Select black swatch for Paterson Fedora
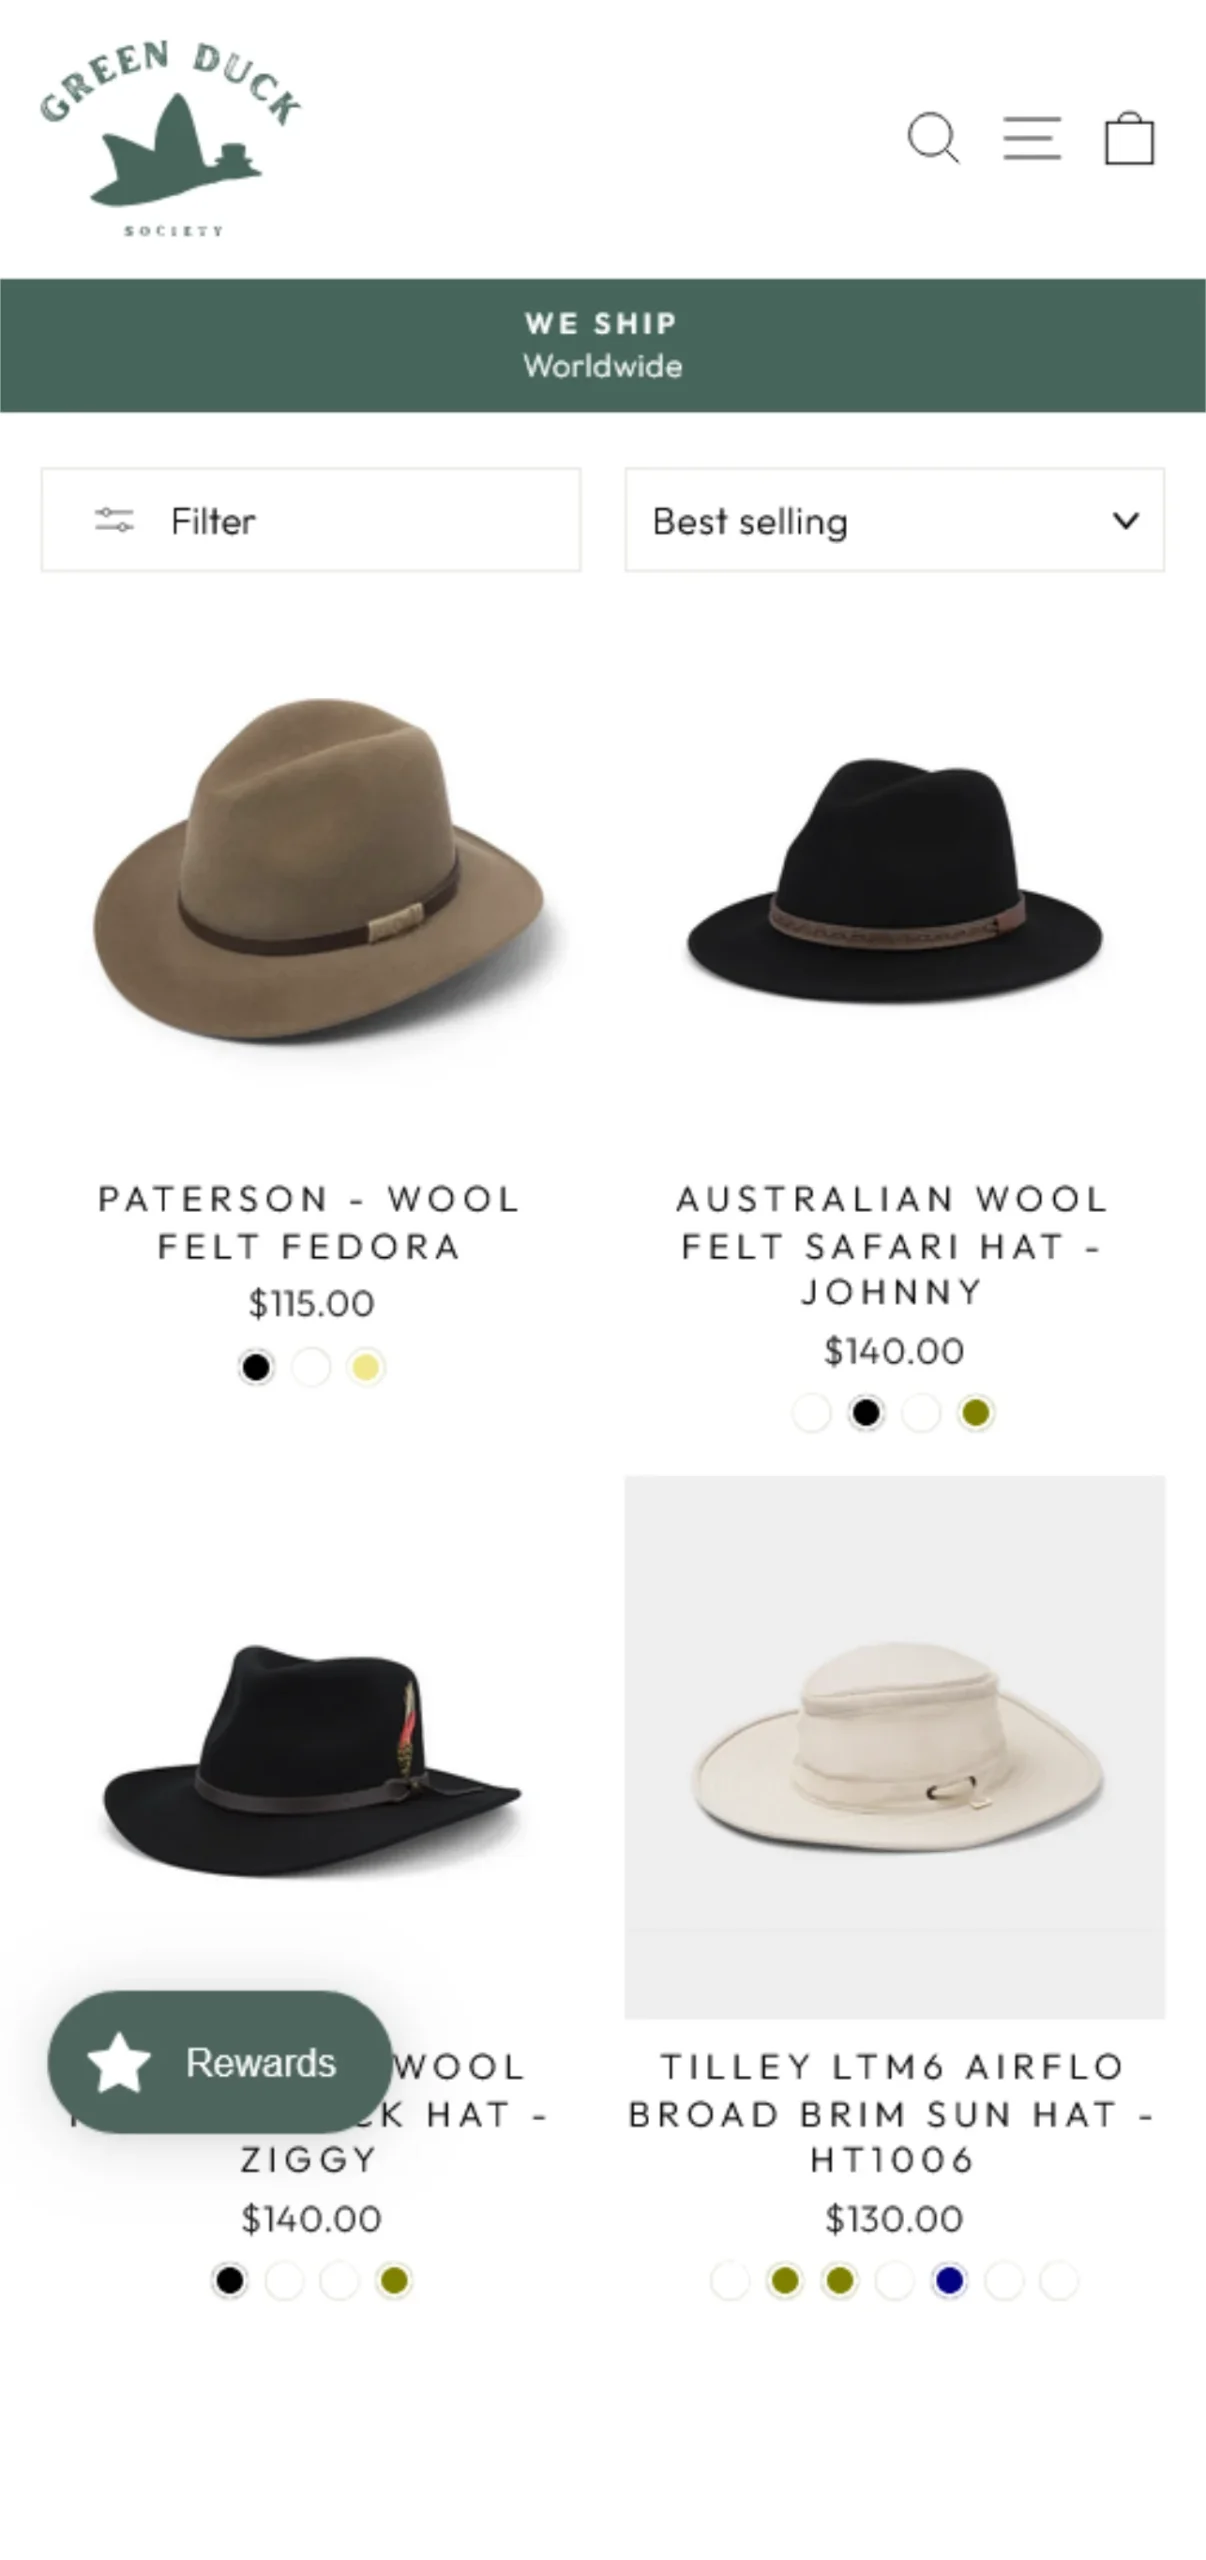The height and width of the screenshot is (2560, 1206). tap(256, 1366)
